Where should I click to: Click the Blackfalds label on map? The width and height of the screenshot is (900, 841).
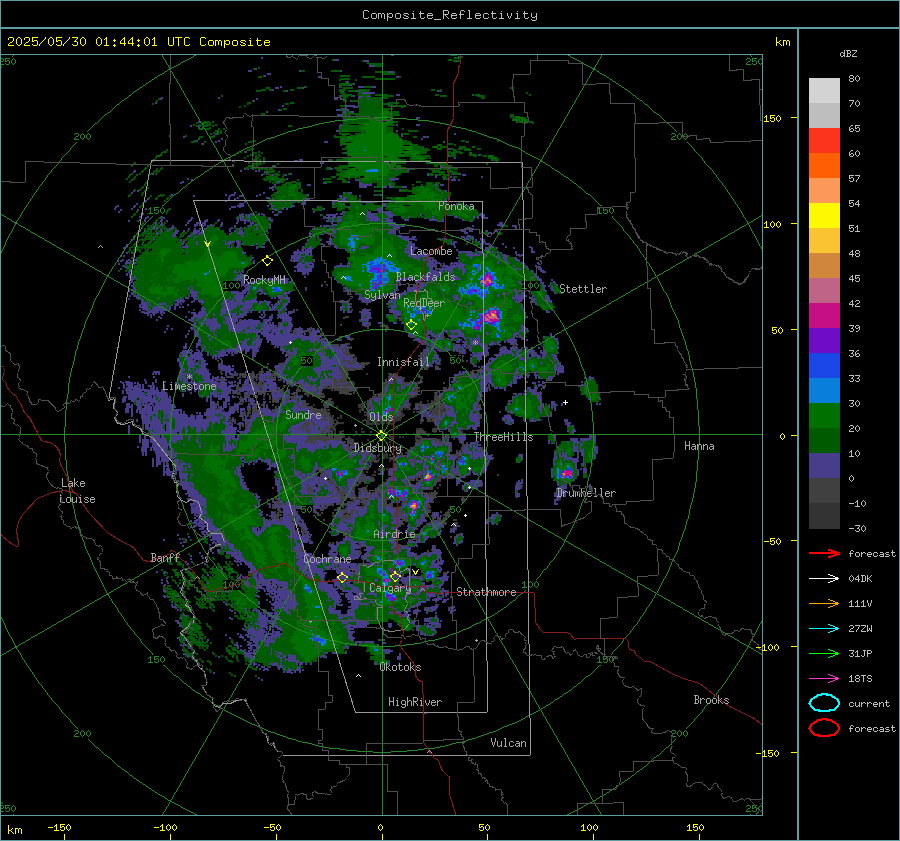425,277
